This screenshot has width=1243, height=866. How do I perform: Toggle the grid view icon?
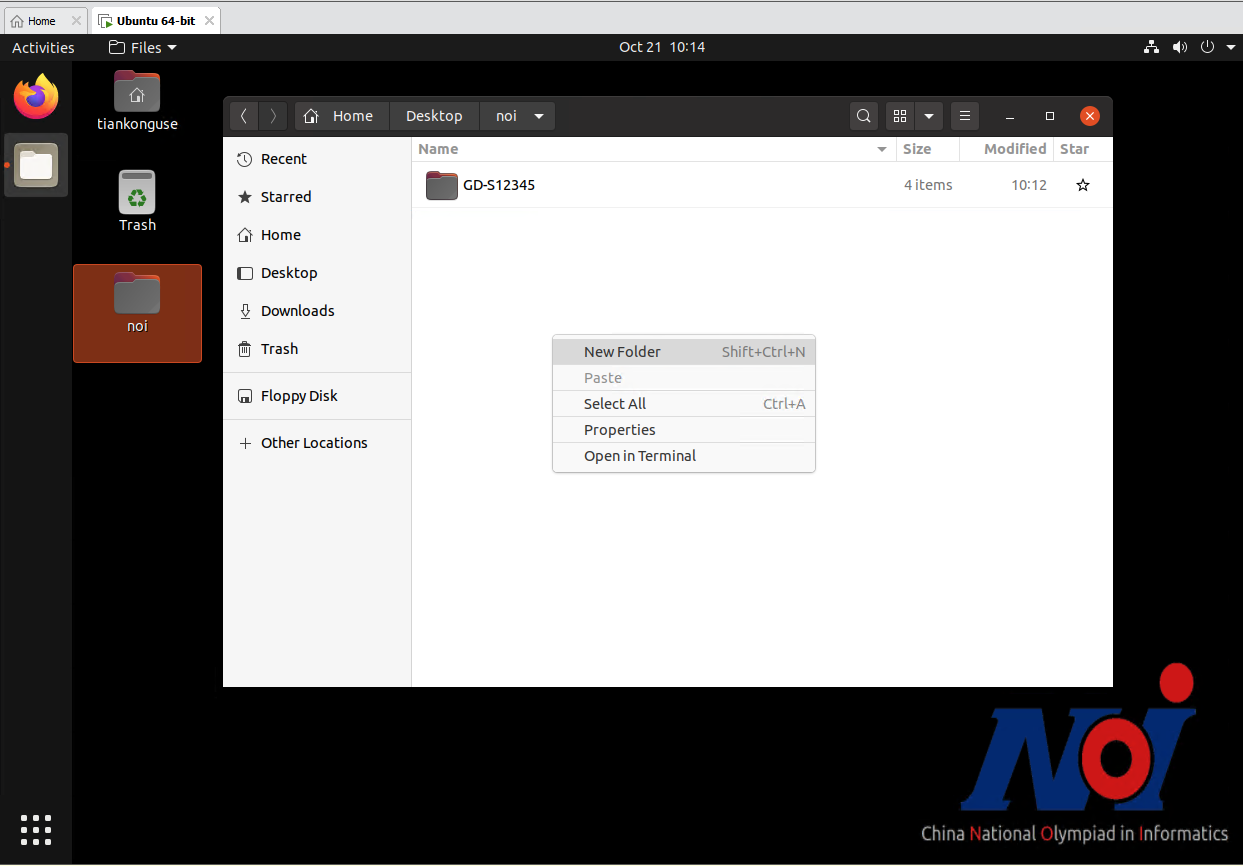[900, 116]
